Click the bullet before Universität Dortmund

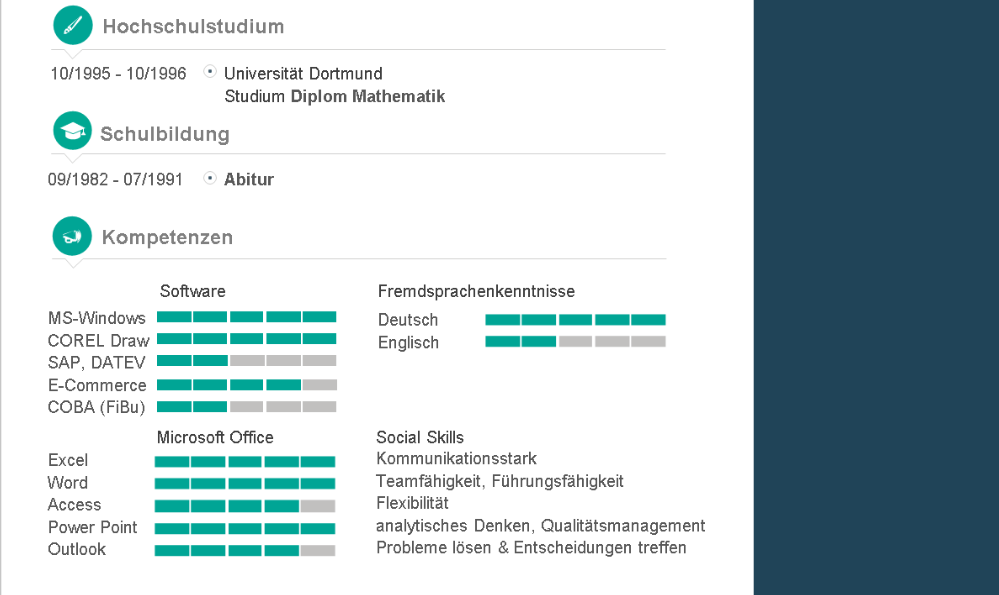pos(210,72)
